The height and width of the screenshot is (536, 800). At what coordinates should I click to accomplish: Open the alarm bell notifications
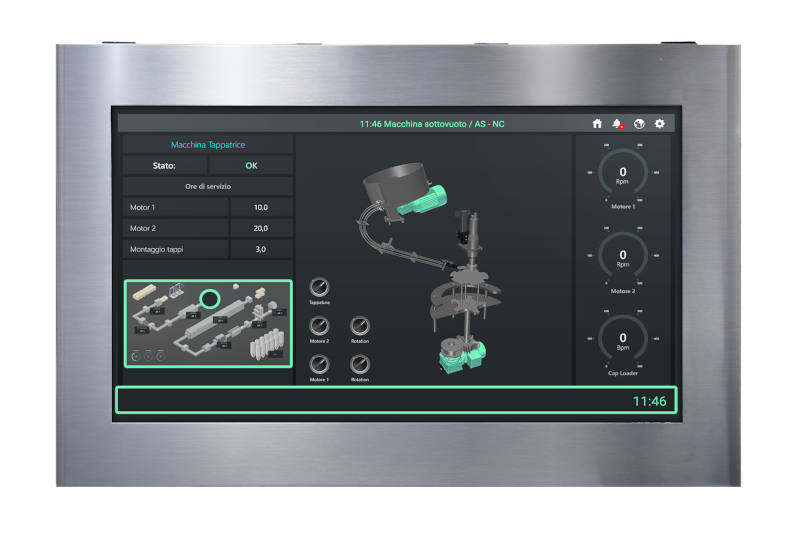point(618,124)
